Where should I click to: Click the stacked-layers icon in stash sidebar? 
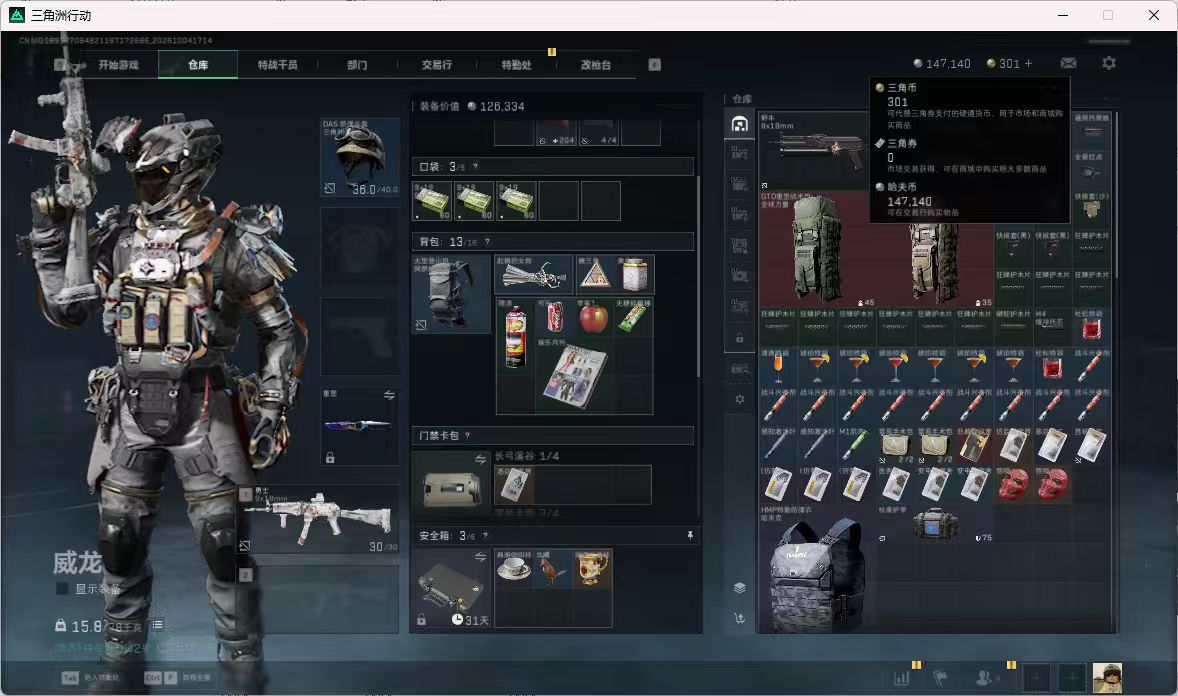[x=739, y=588]
